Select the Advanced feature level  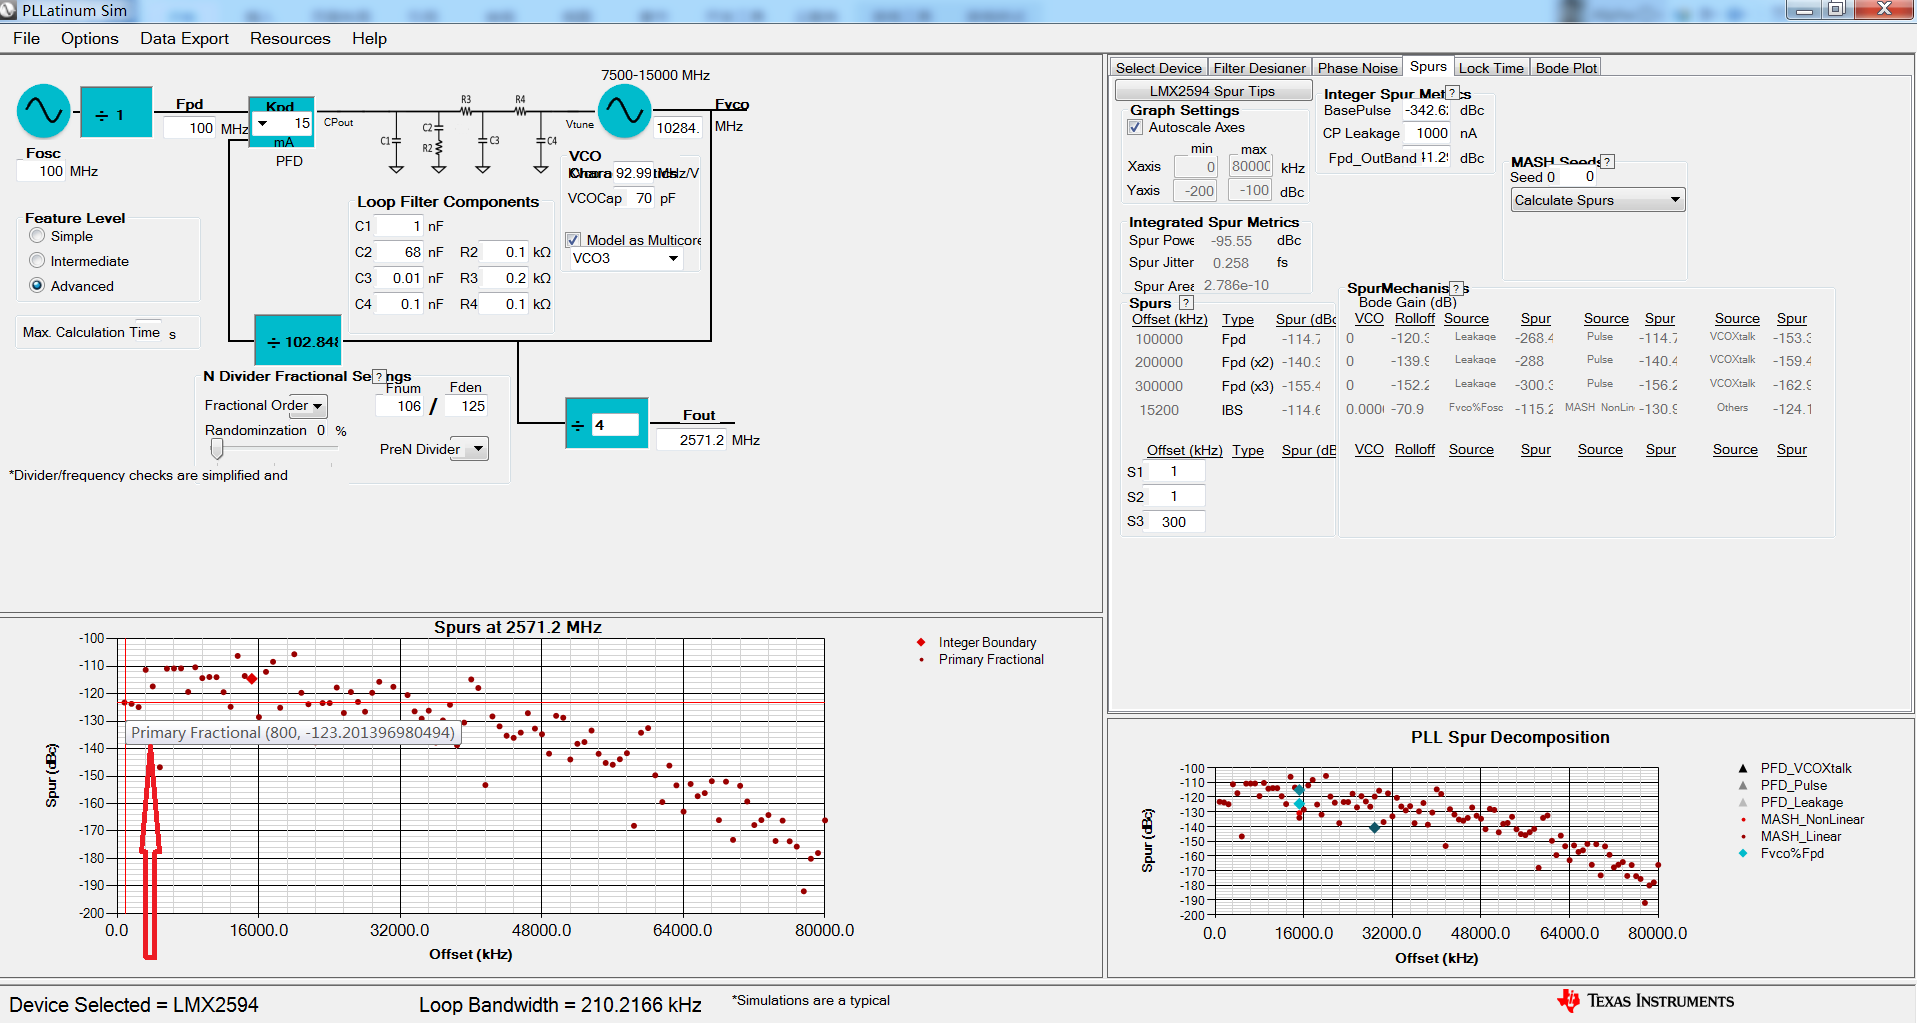(x=37, y=286)
